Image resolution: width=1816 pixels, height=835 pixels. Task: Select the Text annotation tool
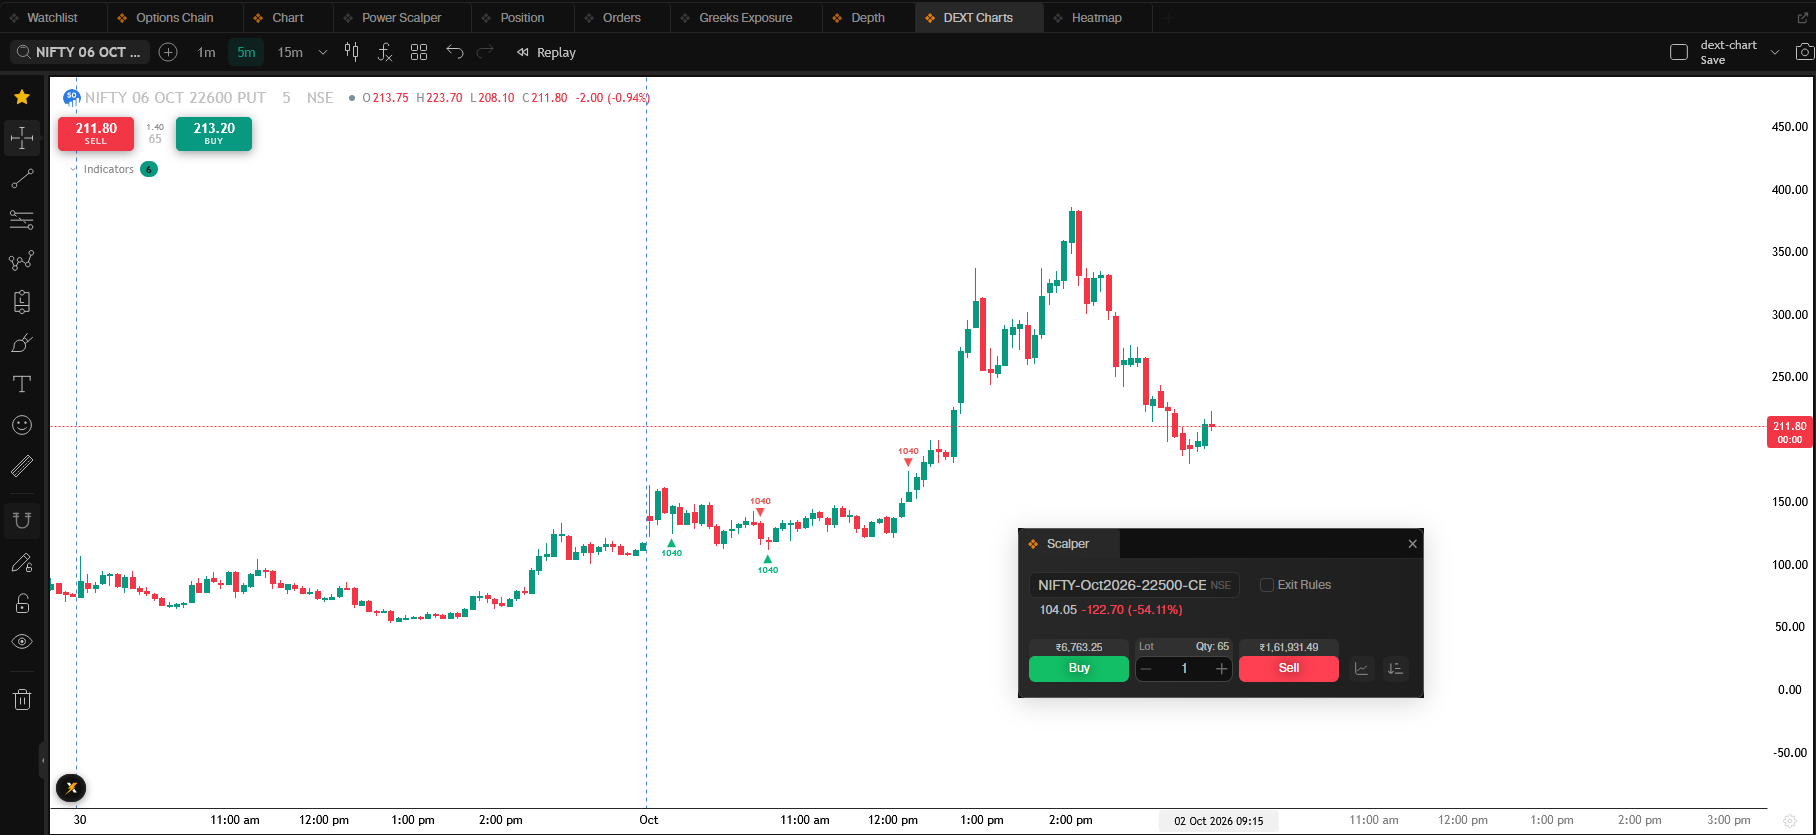(x=22, y=384)
